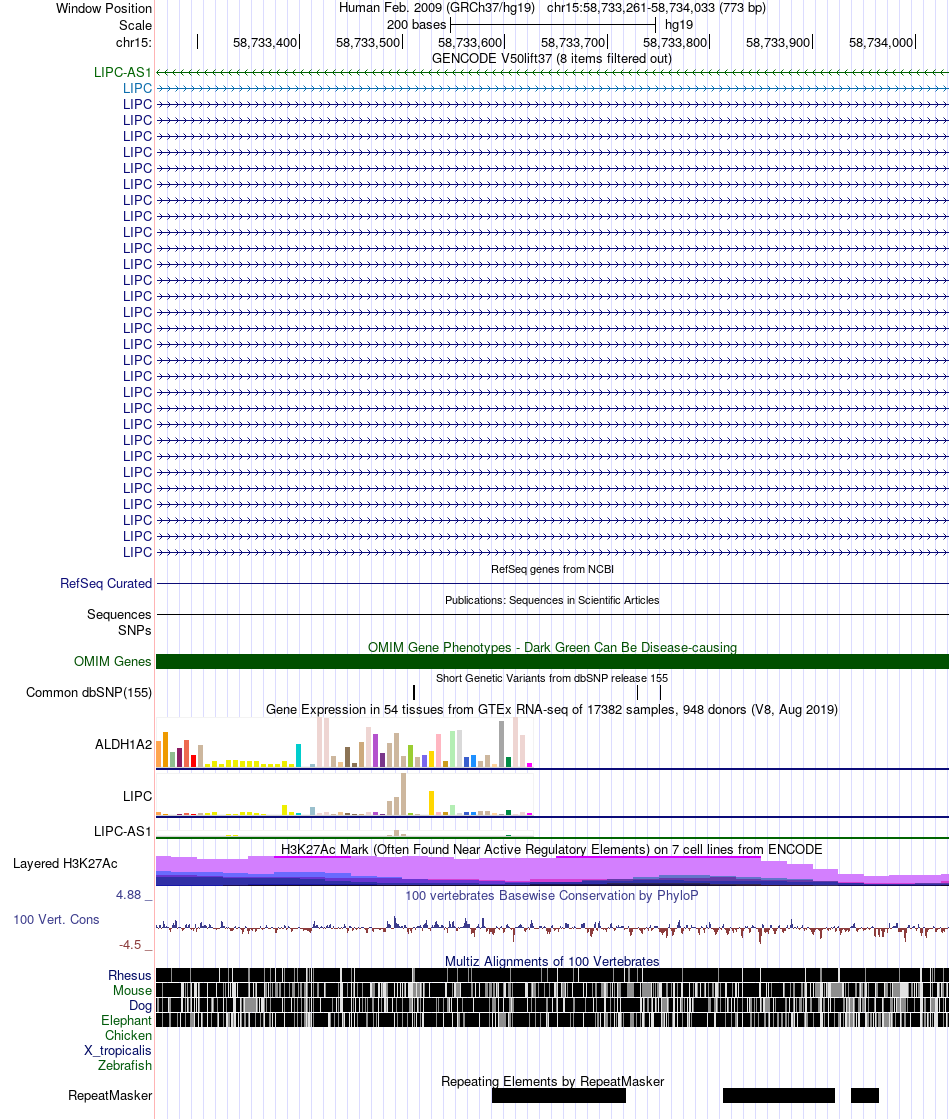950x1119 pixels.
Task: Click the LIPC GTEx expression bar chart
Action: click(345, 794)
